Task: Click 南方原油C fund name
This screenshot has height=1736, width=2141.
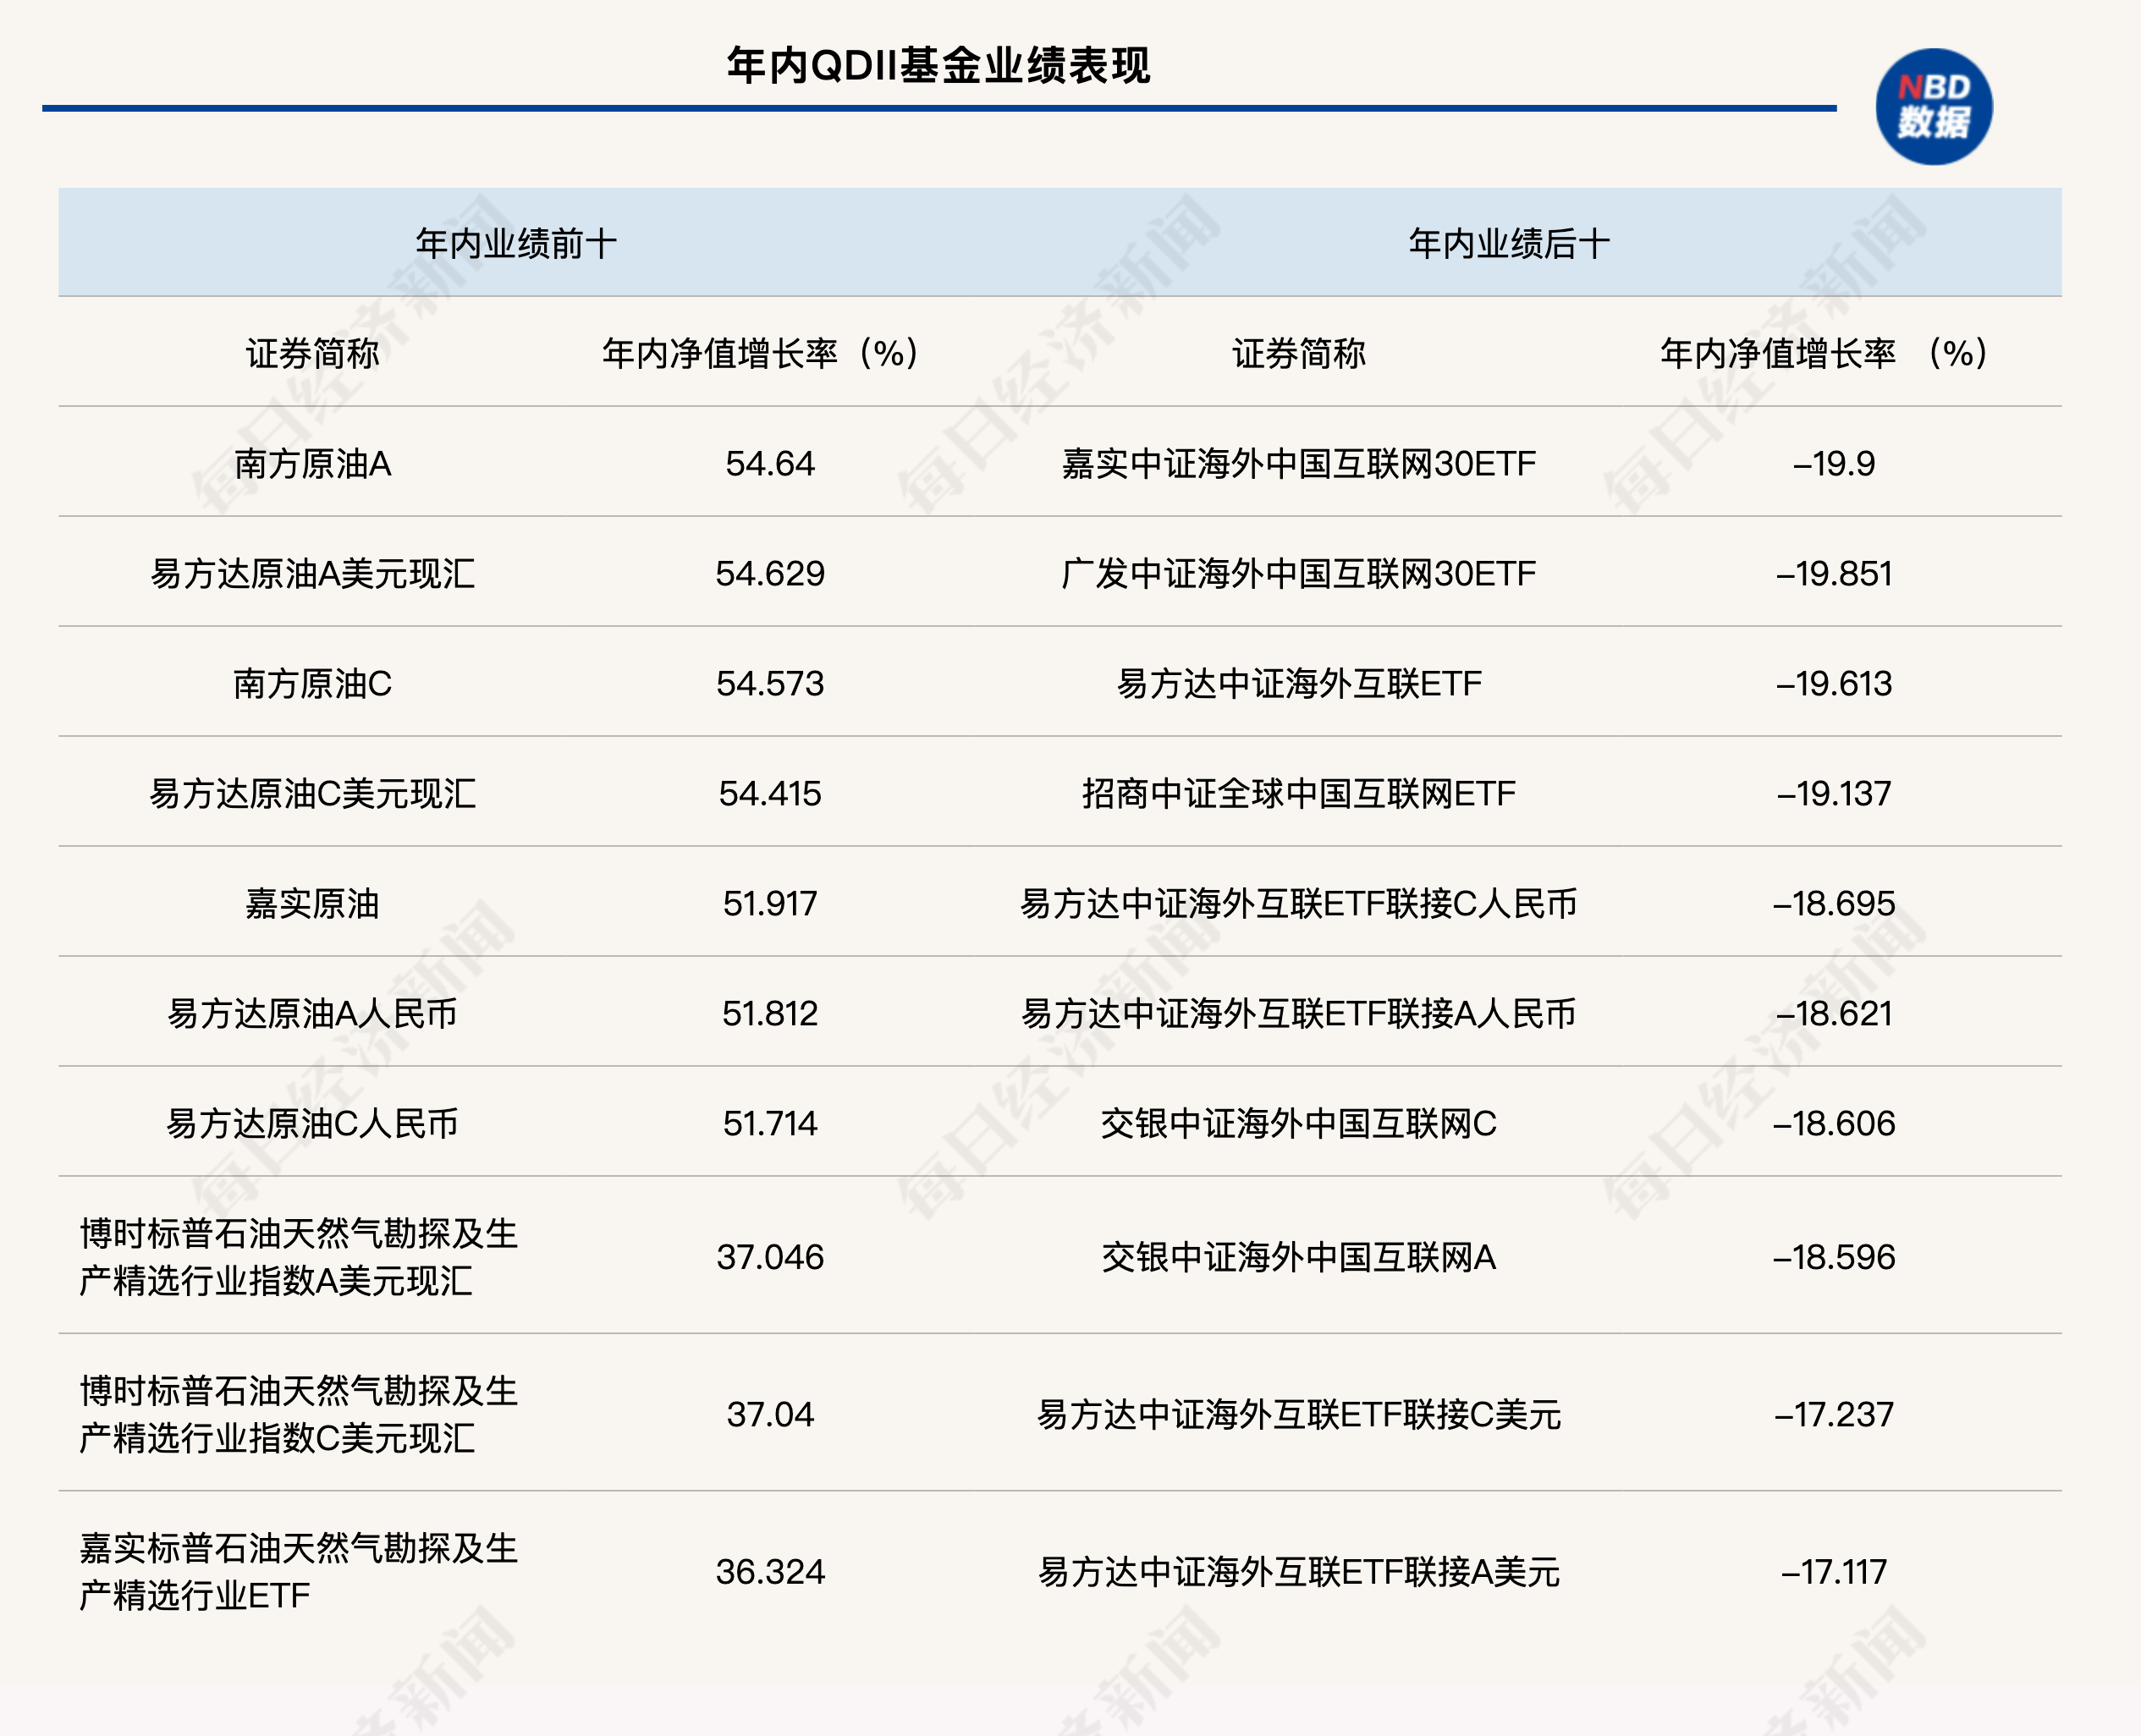Action: coord(312,683)
